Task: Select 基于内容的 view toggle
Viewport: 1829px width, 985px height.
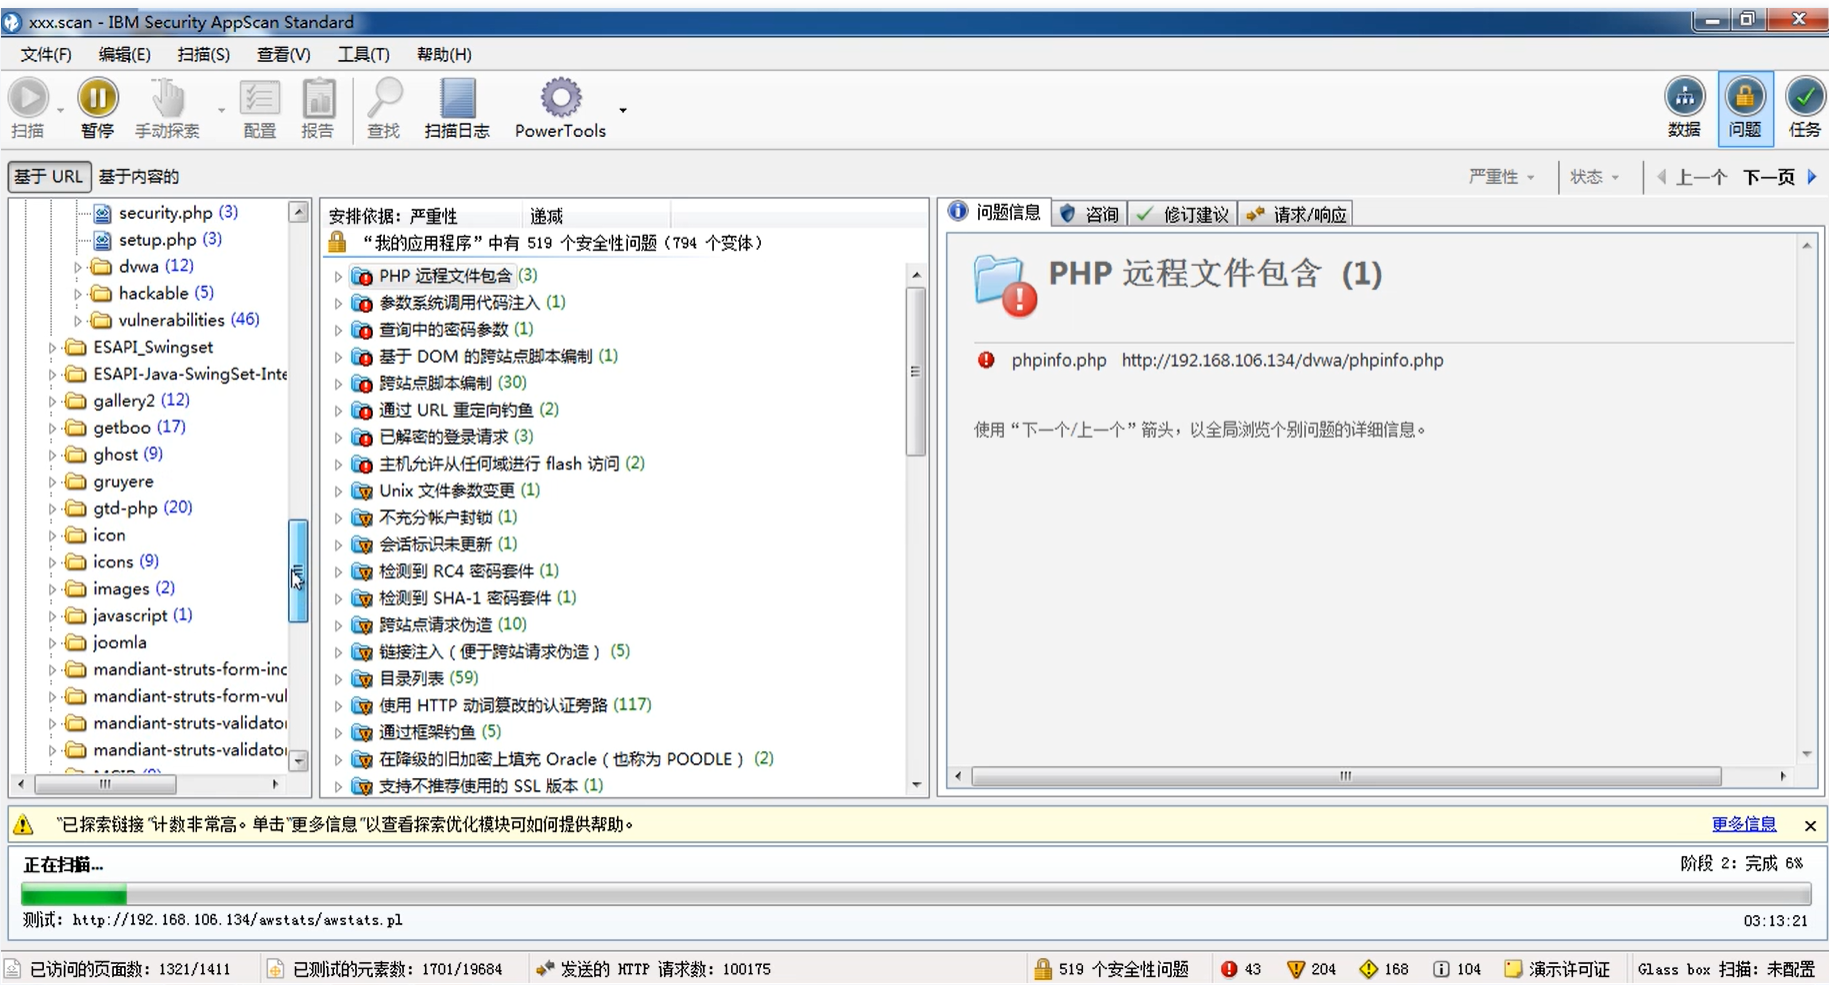Action: [x=139, y=176]
